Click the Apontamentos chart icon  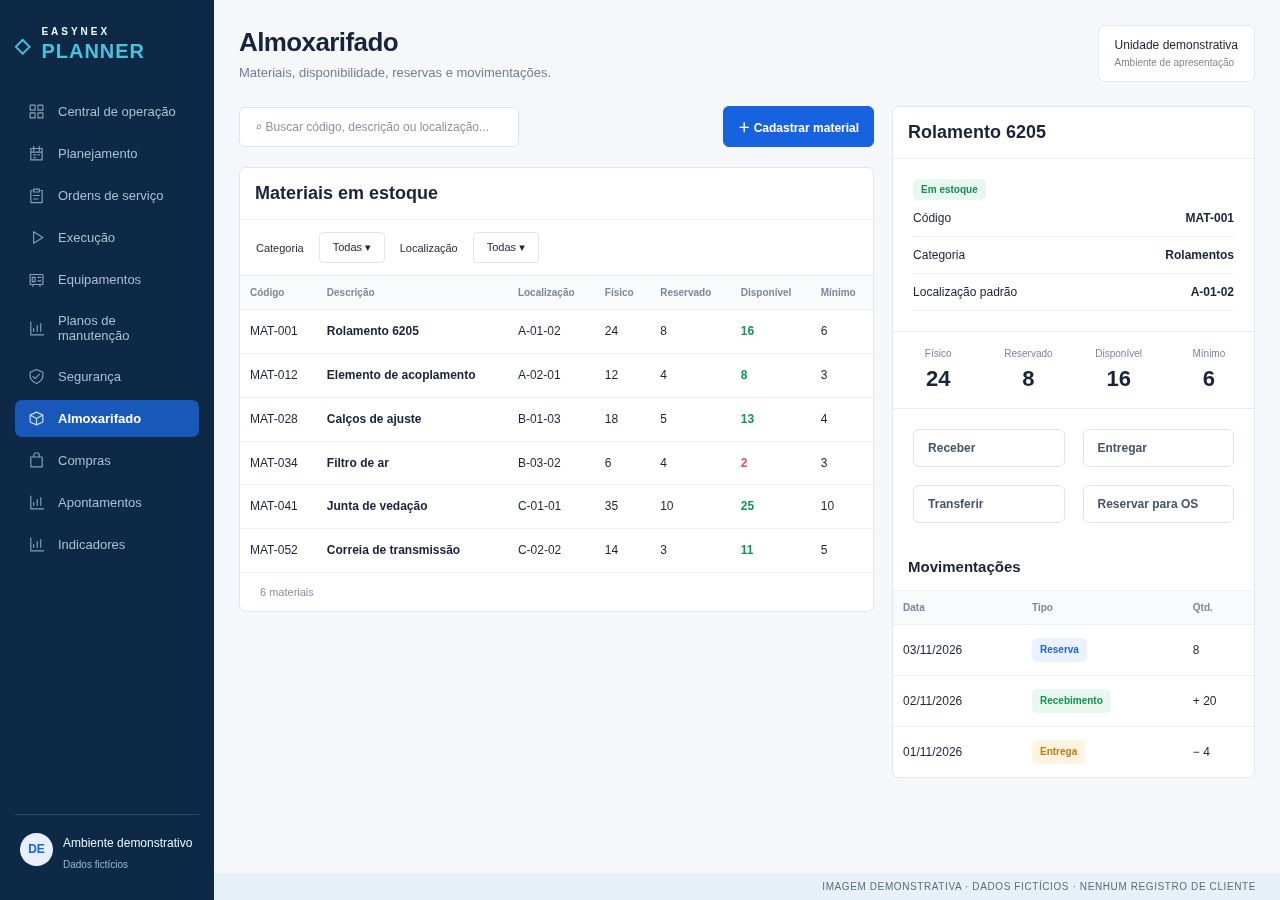point(36,502)
